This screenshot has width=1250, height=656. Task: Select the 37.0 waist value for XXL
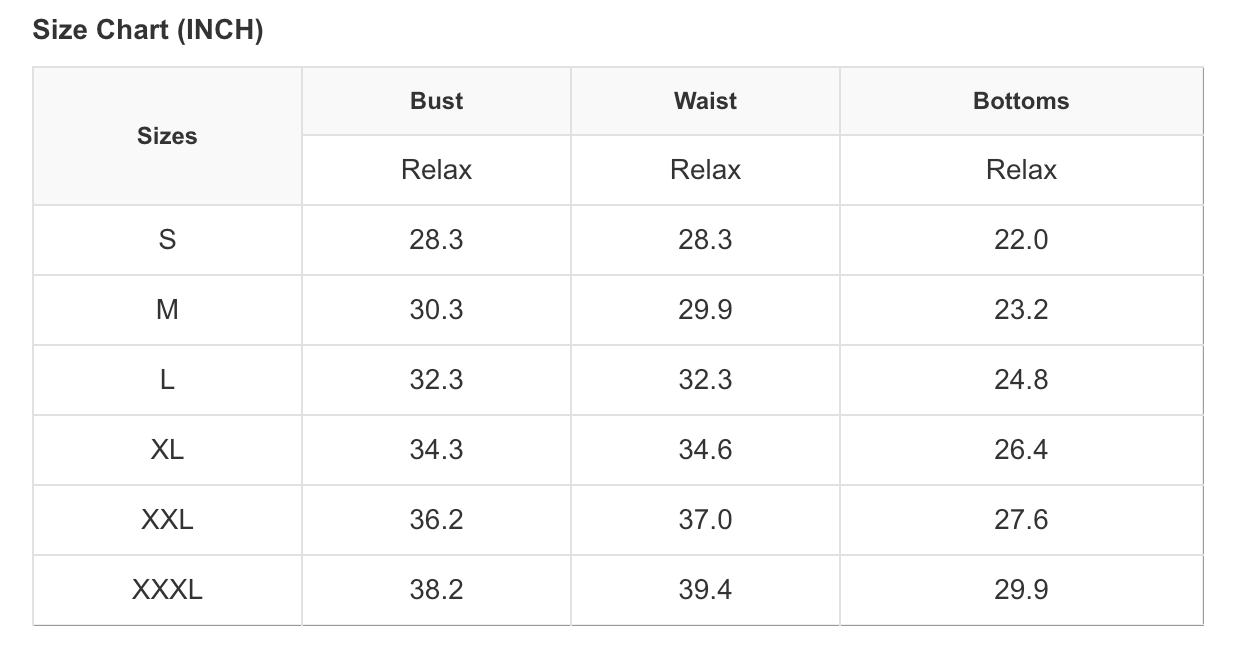(x=705, y=520)
